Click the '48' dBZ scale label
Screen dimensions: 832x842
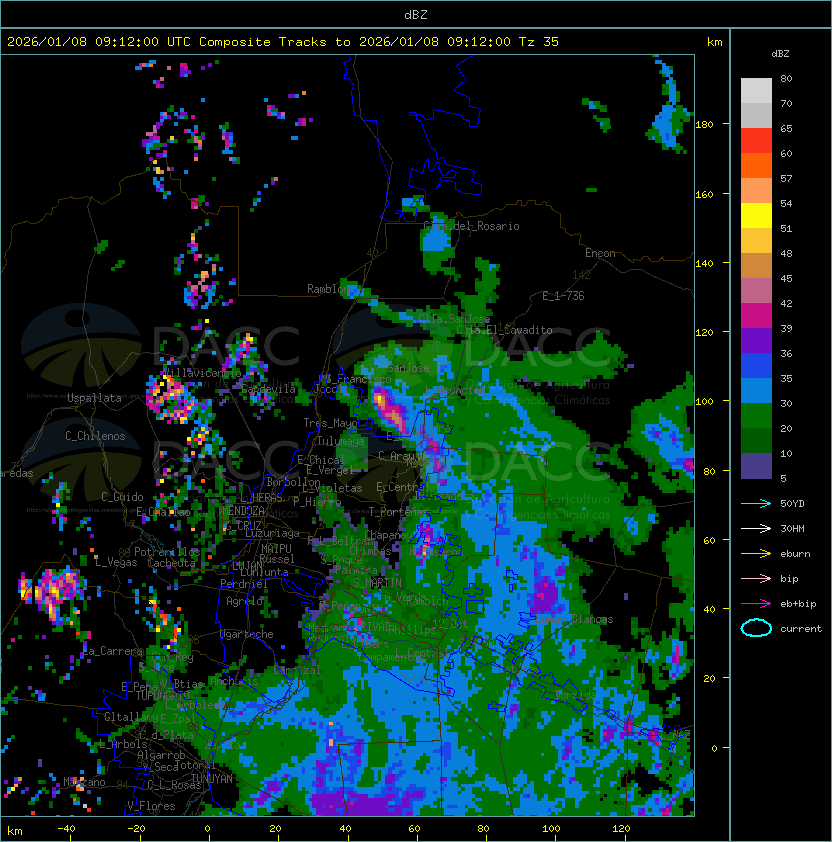[786, 253]
